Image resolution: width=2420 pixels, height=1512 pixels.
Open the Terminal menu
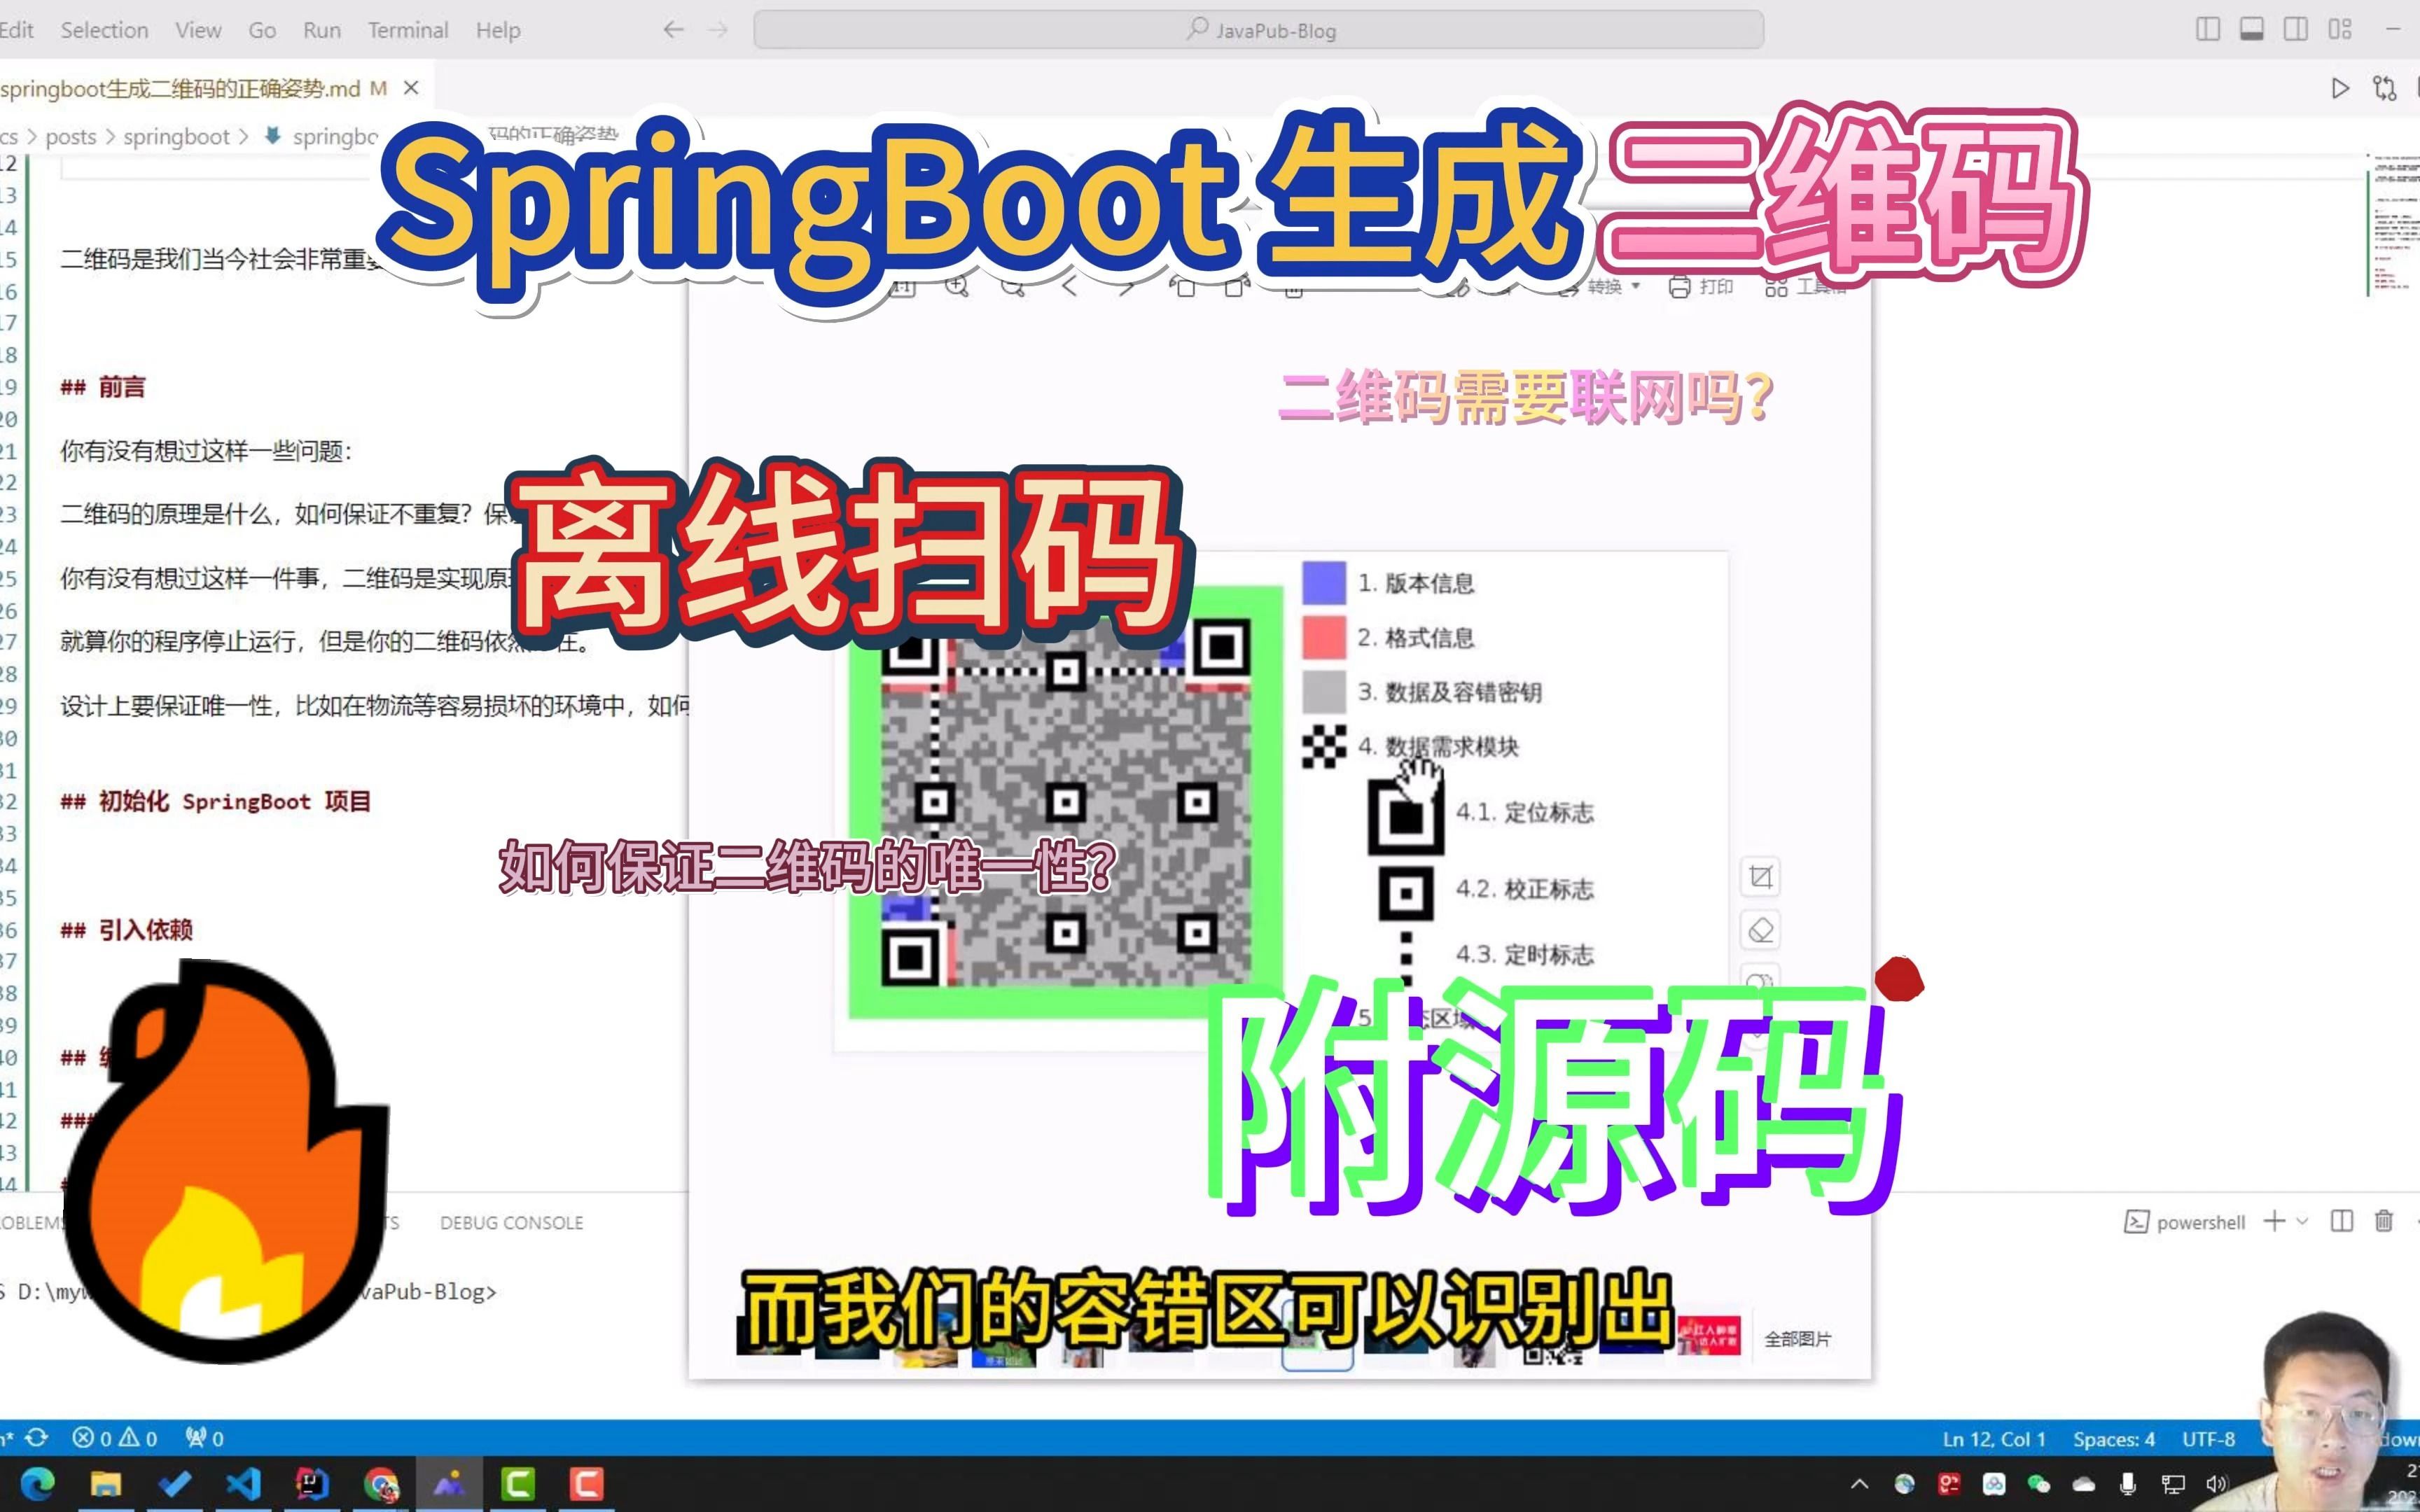coord(408,30)
